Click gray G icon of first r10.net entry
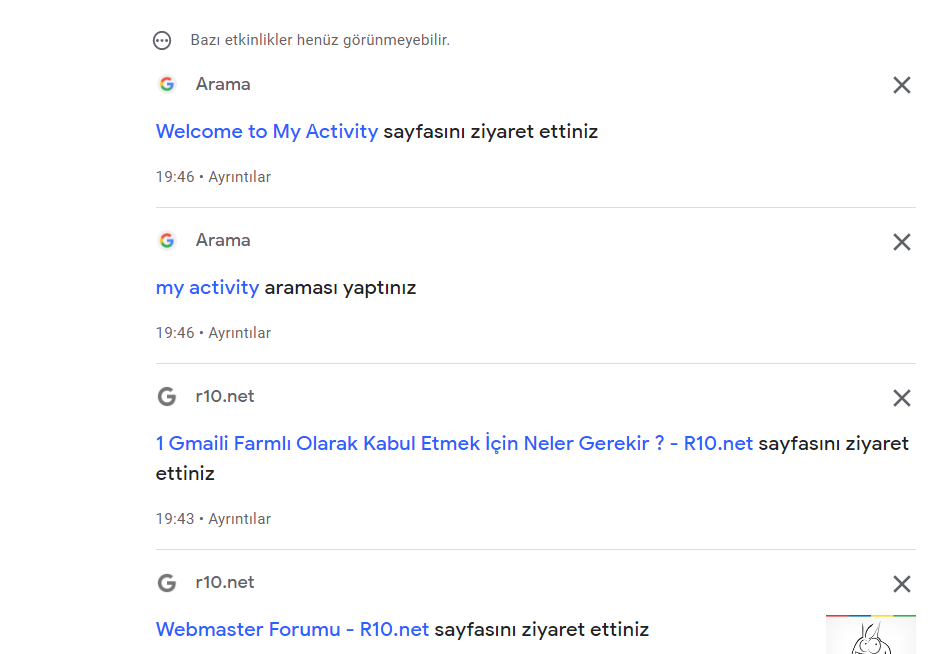 coord(167,397)
